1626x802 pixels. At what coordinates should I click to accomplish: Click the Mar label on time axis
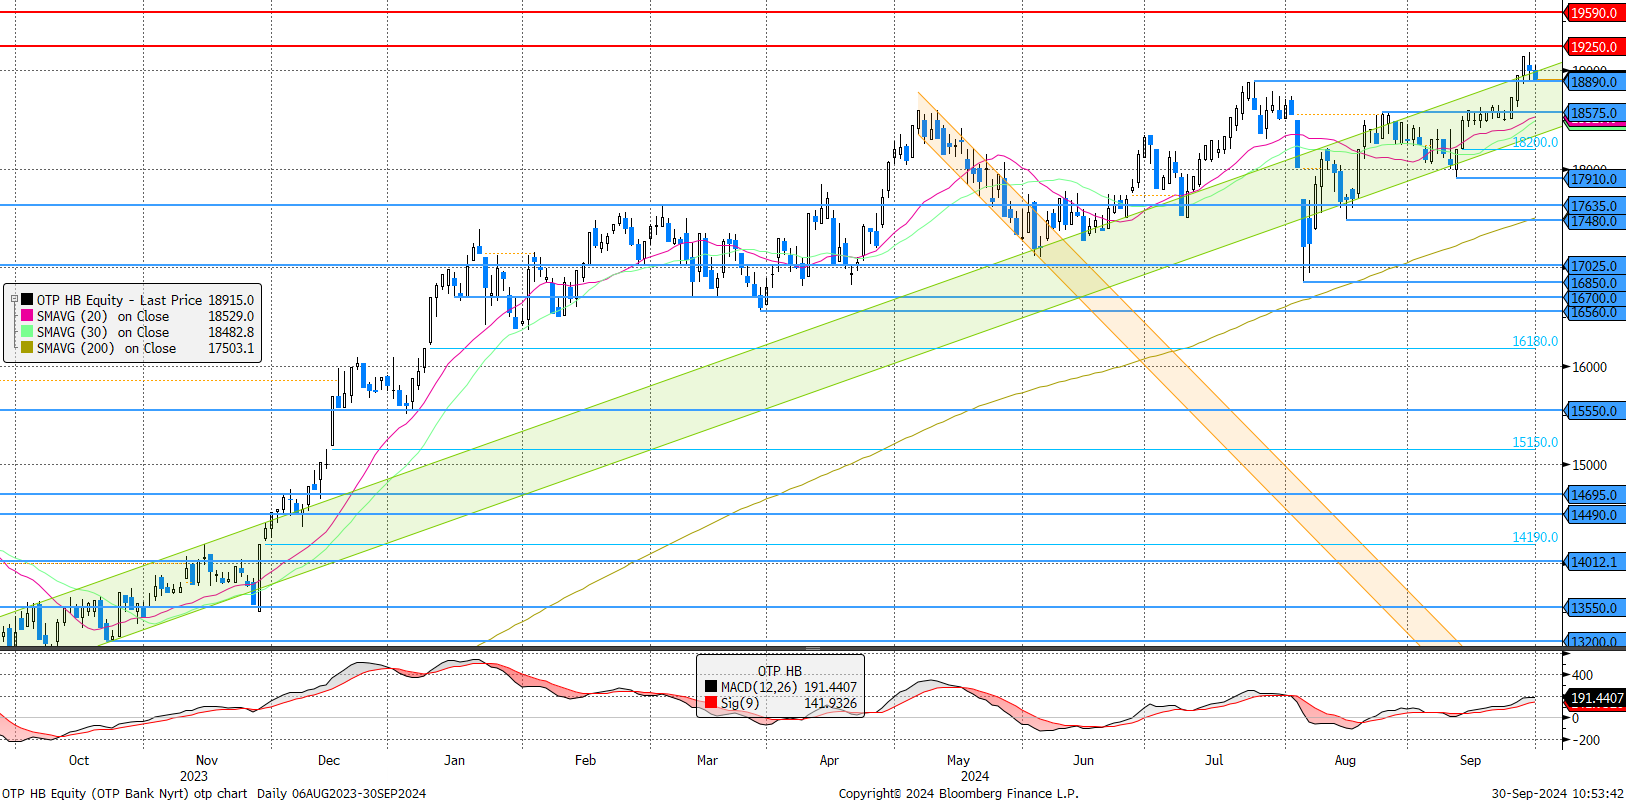click(707, 760)
